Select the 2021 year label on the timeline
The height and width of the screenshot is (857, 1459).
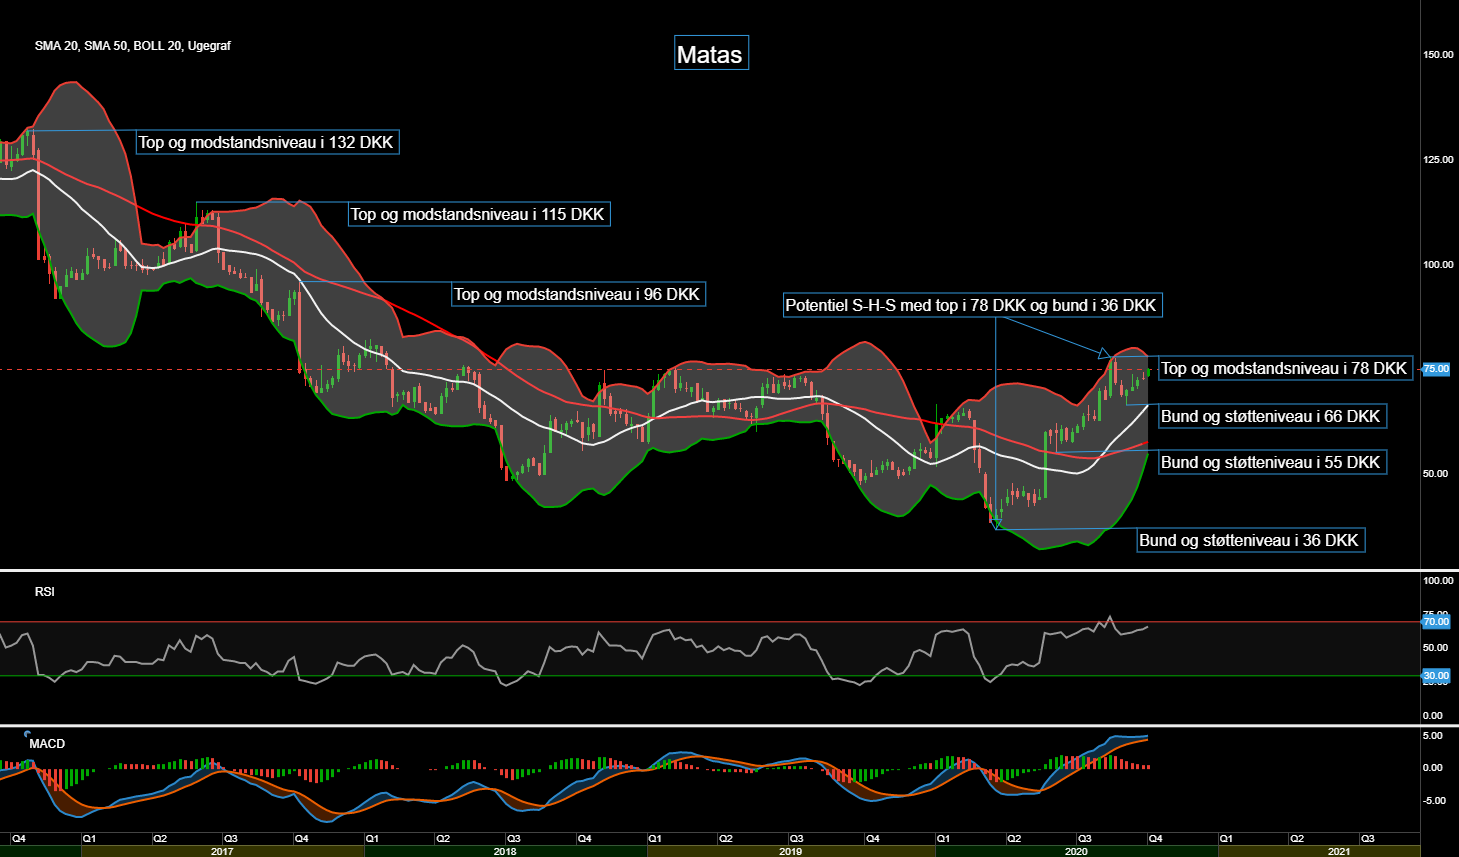pos(1339,851)
